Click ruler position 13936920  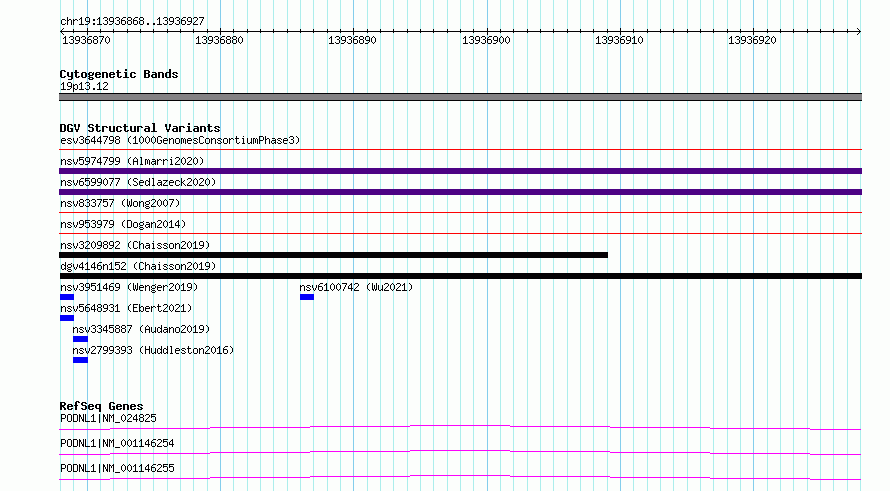[x=753, y=40]
